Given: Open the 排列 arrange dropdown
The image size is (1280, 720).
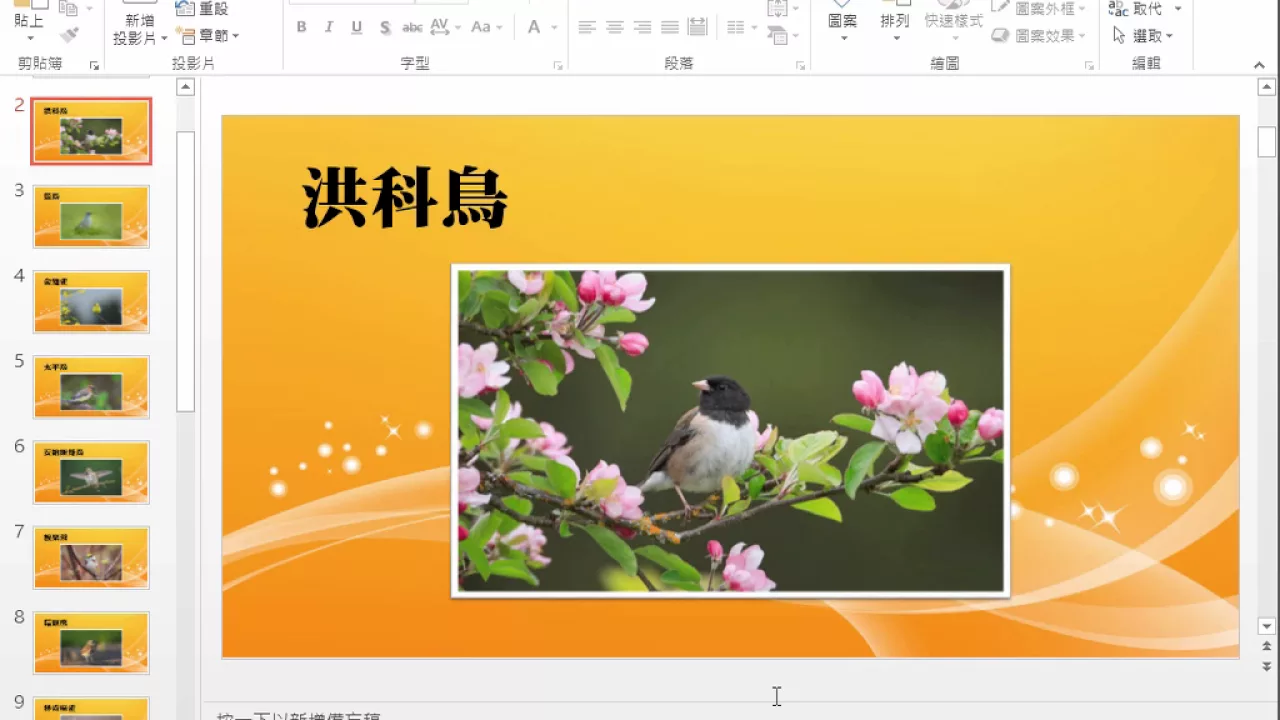Looking at the screenshot, I should click(896, 38).
